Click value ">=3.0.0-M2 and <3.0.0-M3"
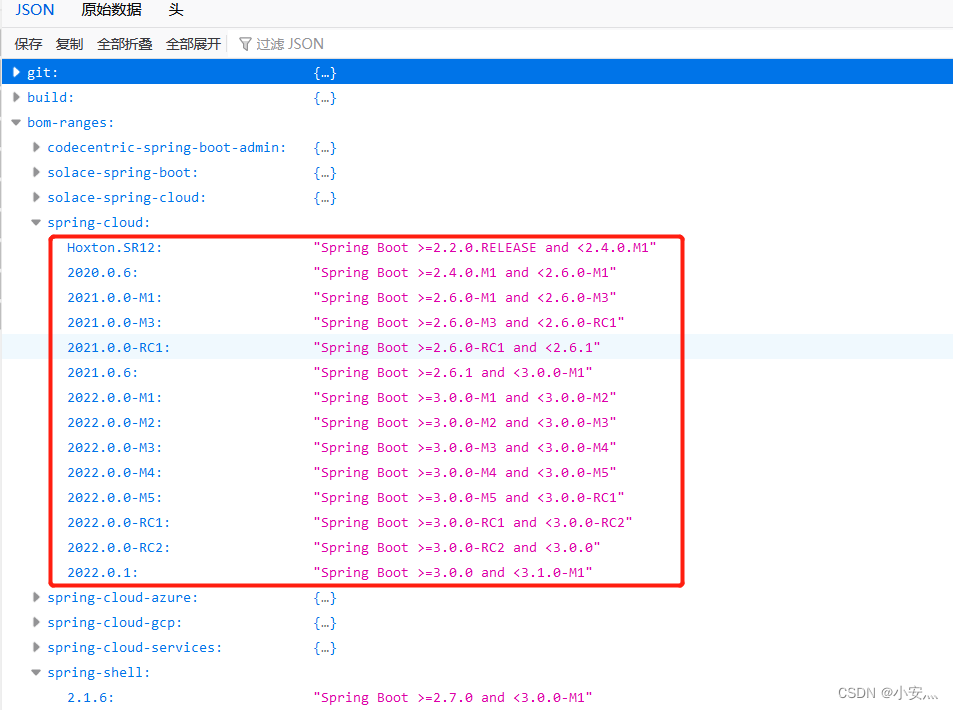Image resolution: width=953 pixels, height=710 pixels. click(465, 422)
